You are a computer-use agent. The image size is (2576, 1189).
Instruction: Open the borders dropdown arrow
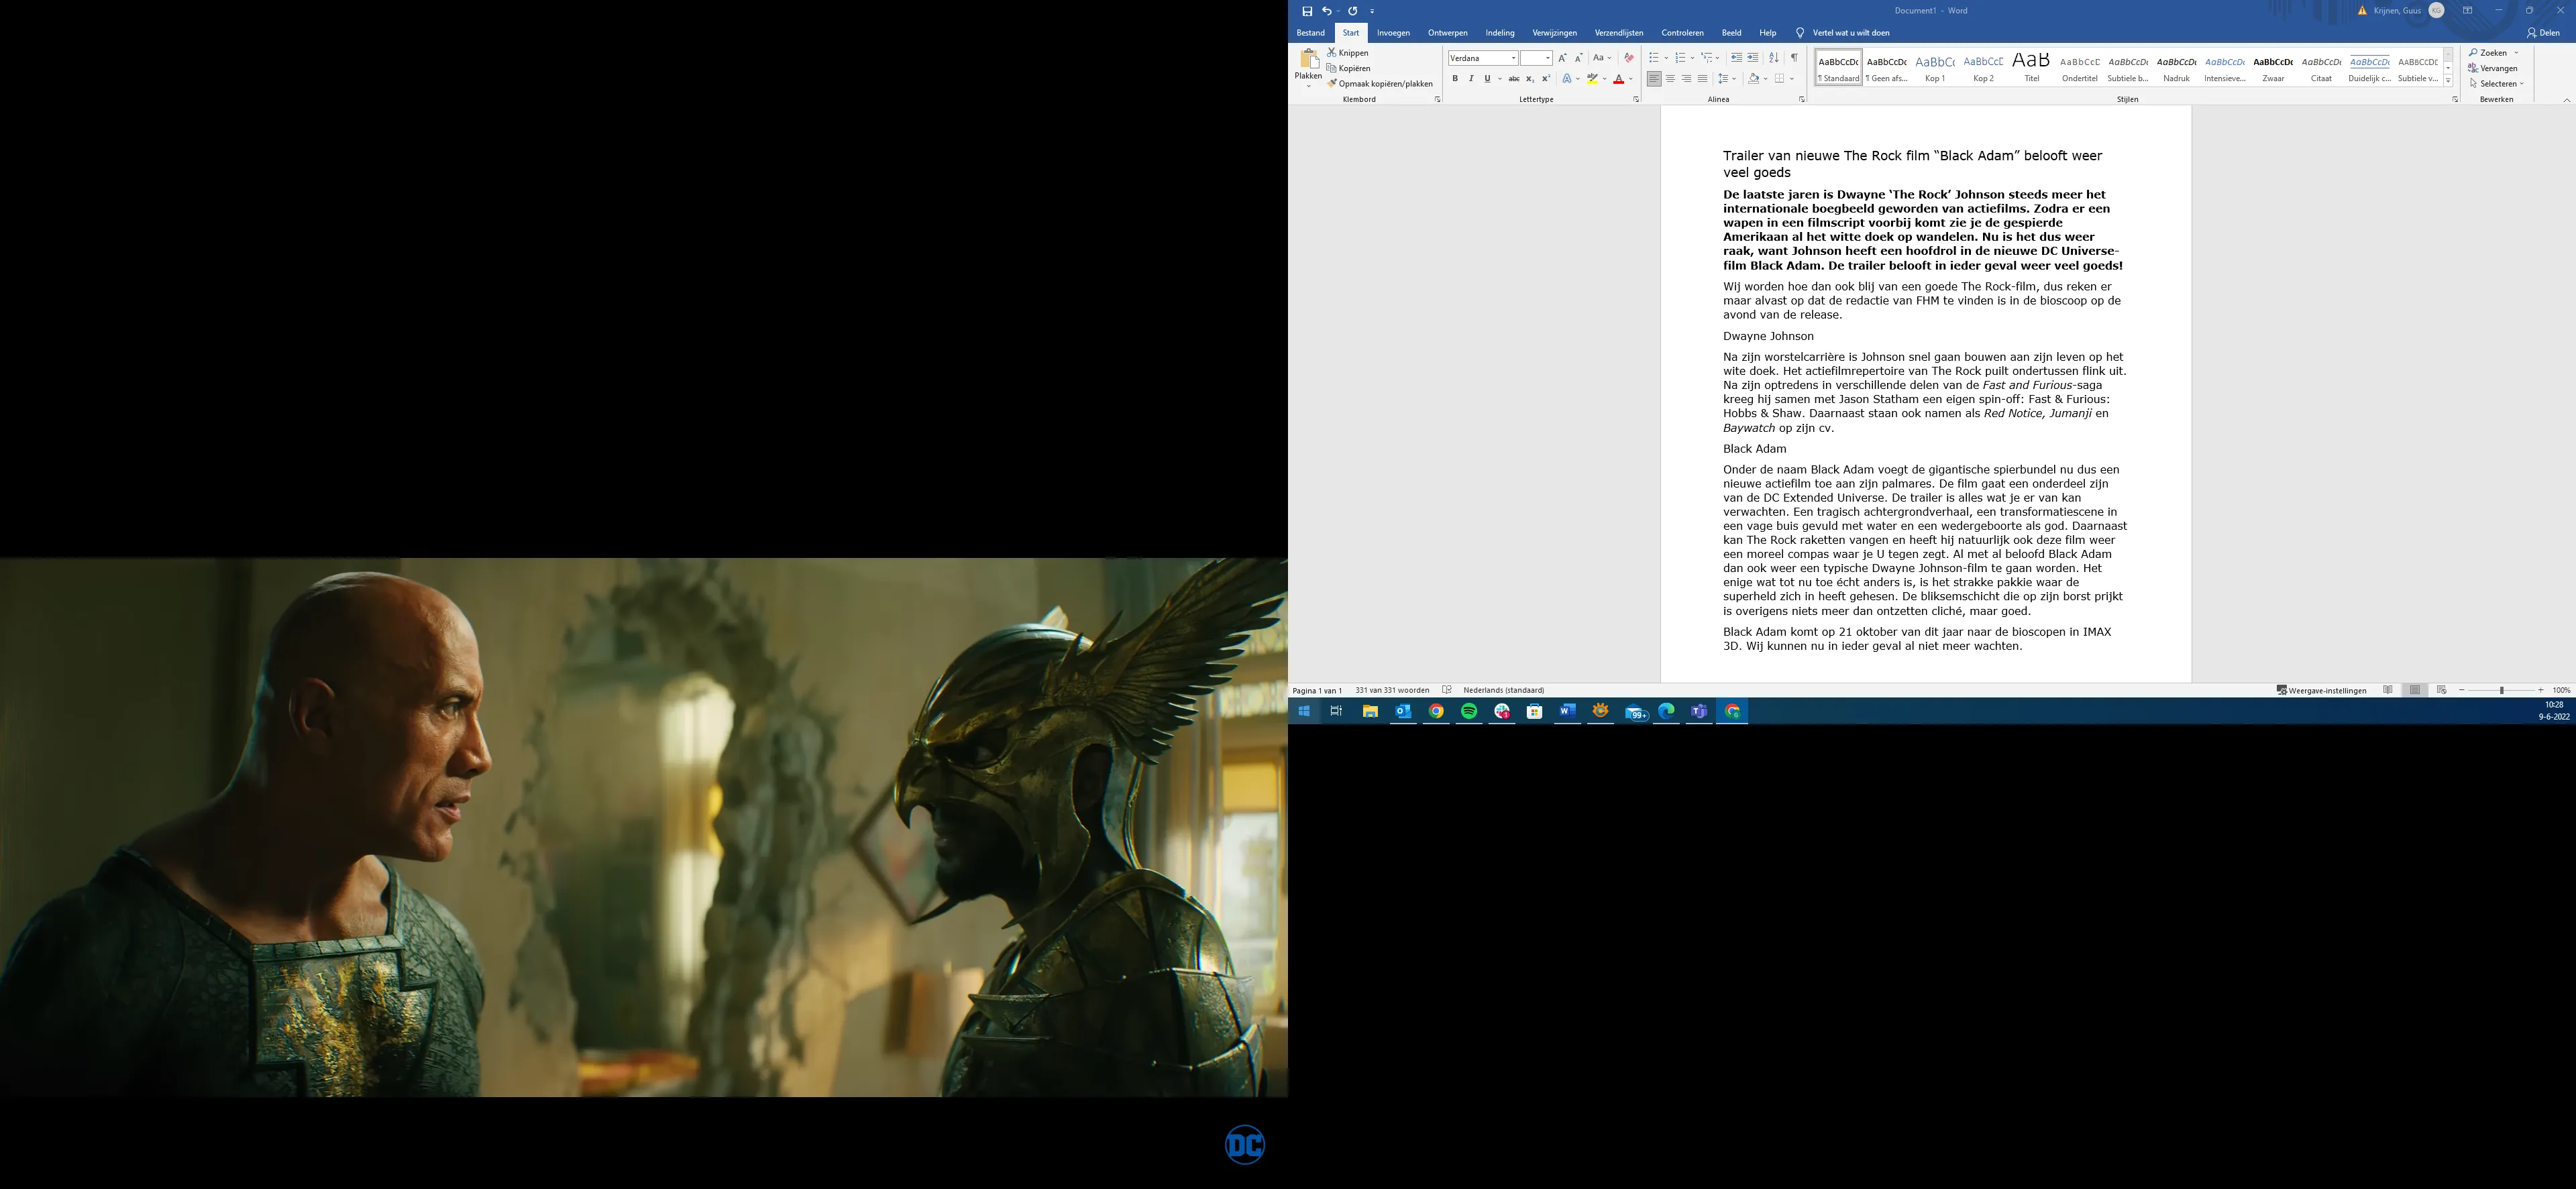(1792, 79)
